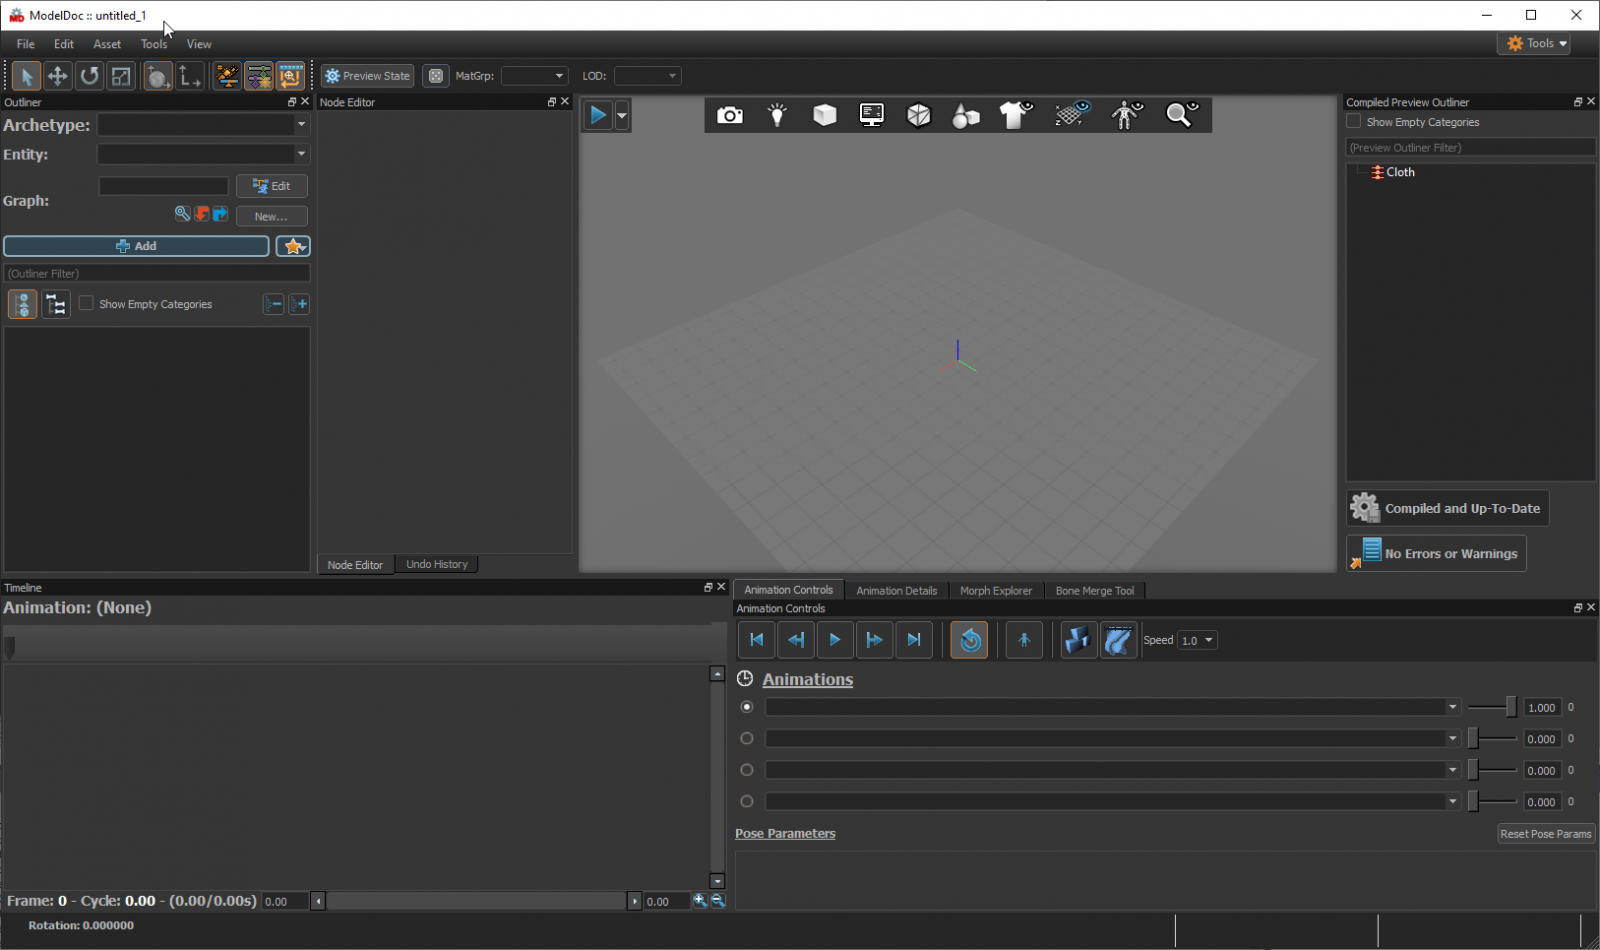
Task: Select the Move tool in the toolbar
Action: coord(57,75)
